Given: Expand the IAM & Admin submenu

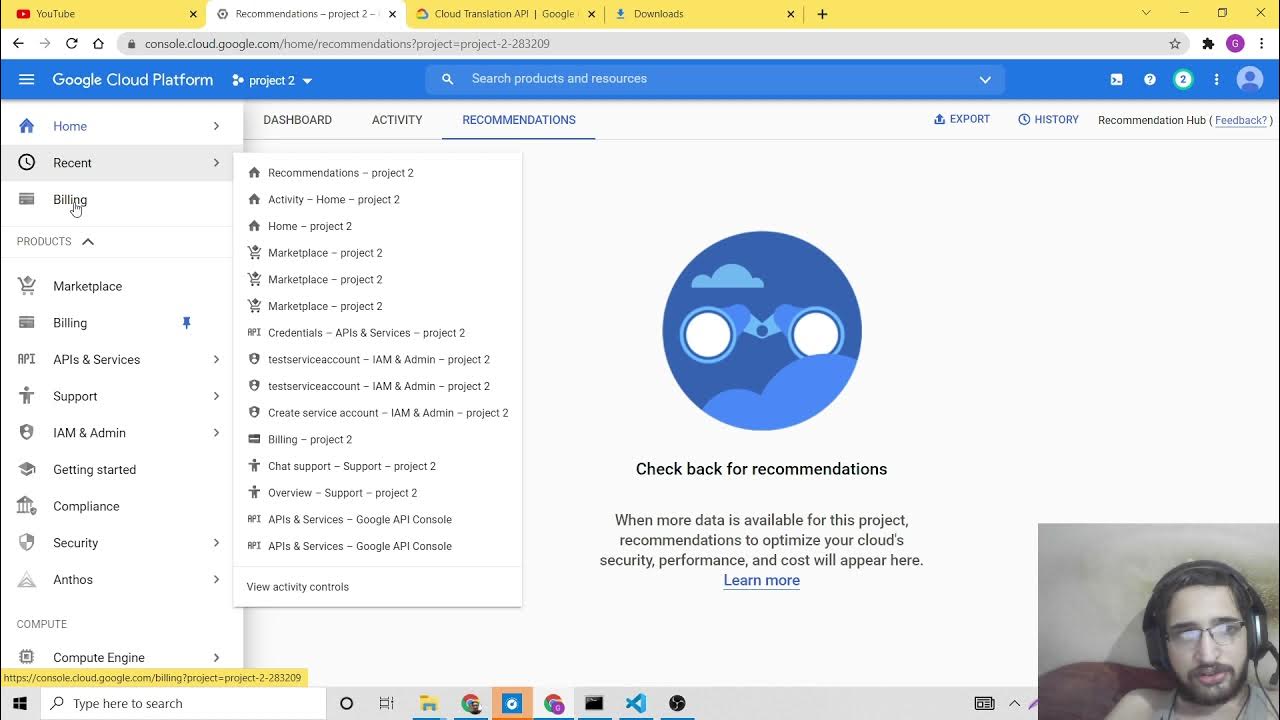Looking at the screenshot, I should click(x=216, y=433).
